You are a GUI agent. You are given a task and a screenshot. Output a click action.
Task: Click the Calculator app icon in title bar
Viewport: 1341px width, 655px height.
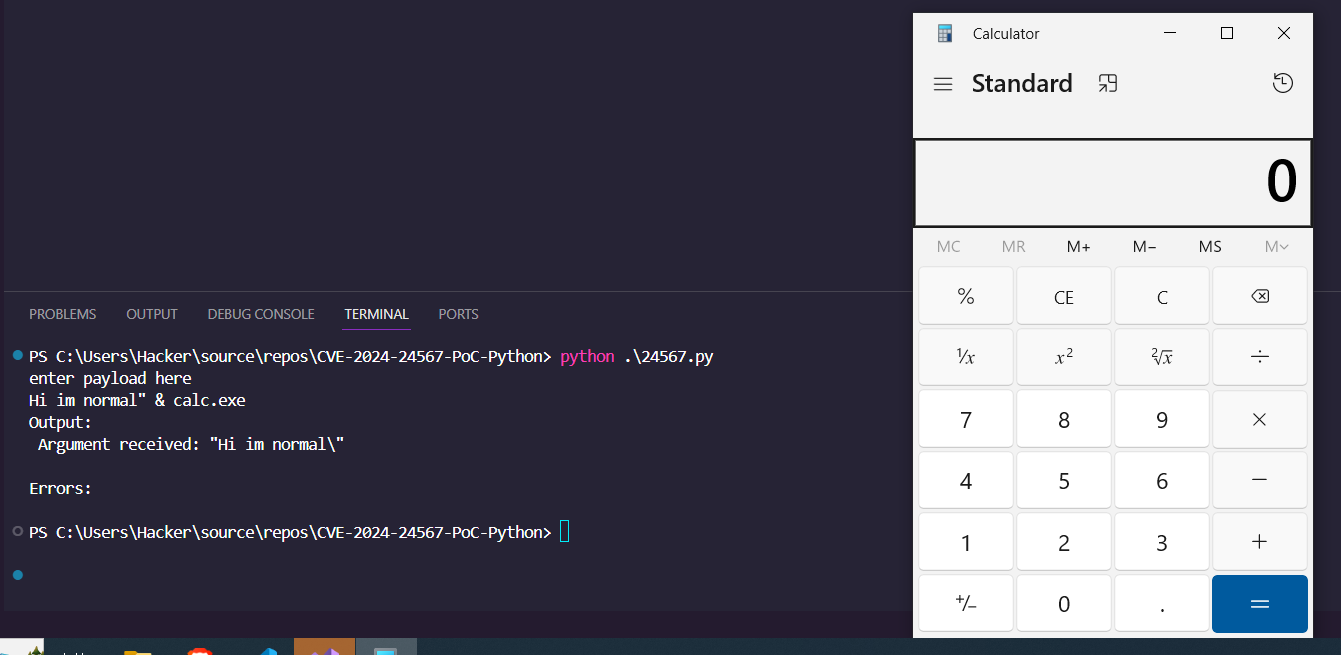pyautogui.click(x=945, y=33)
